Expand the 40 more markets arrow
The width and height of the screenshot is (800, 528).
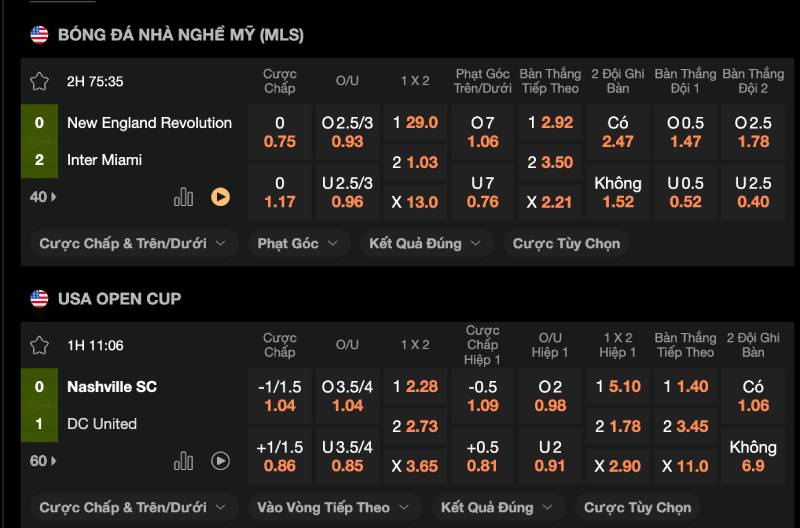point(43,197)
